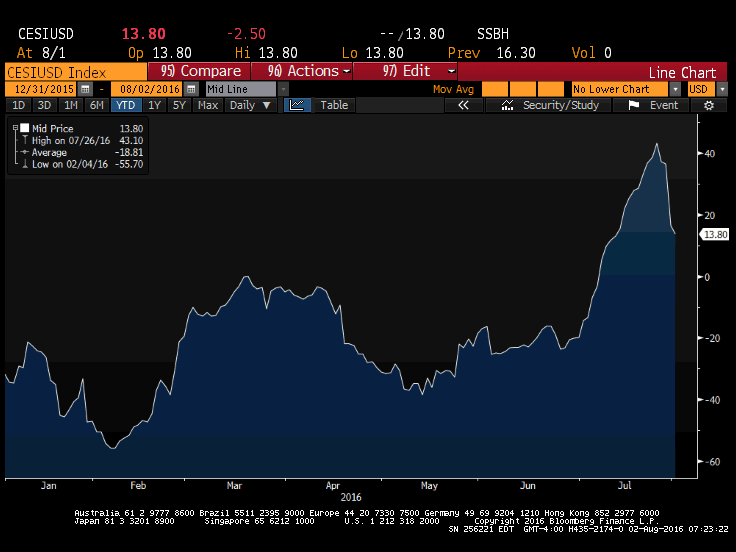
Task: Click the Compare button
Action: tap(200, 71)
